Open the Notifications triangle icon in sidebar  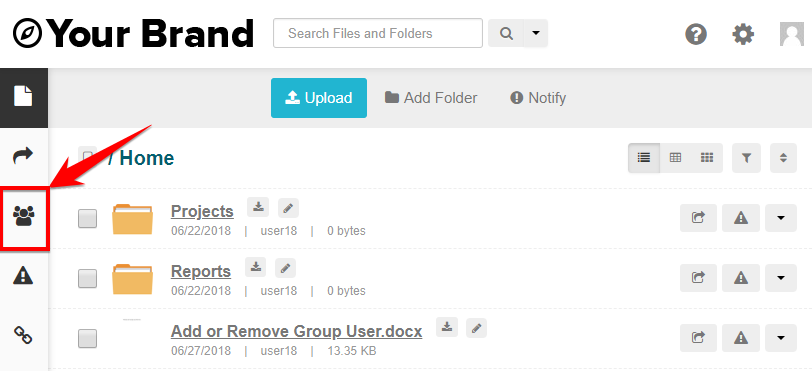click(x=23, y=275)
